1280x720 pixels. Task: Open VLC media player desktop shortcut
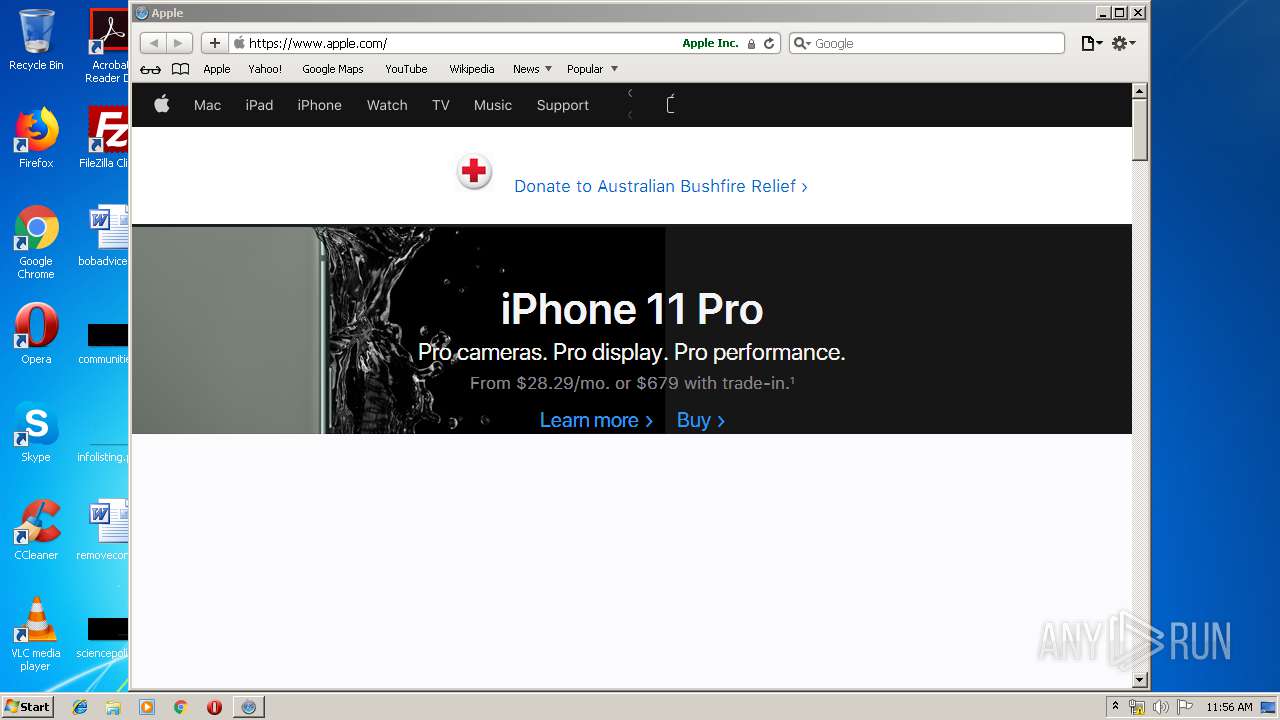click(x=36, y=634)
